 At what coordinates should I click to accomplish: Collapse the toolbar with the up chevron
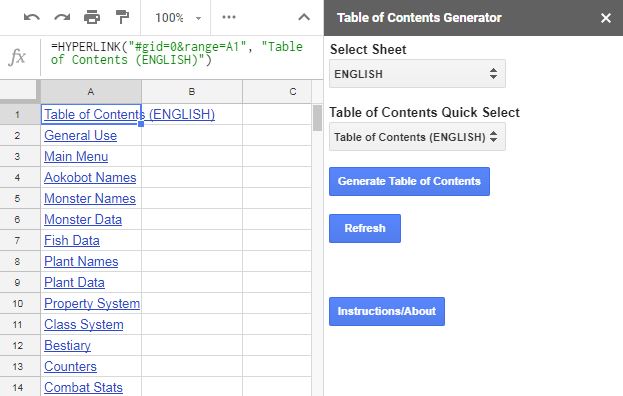(x=304, y=17)
